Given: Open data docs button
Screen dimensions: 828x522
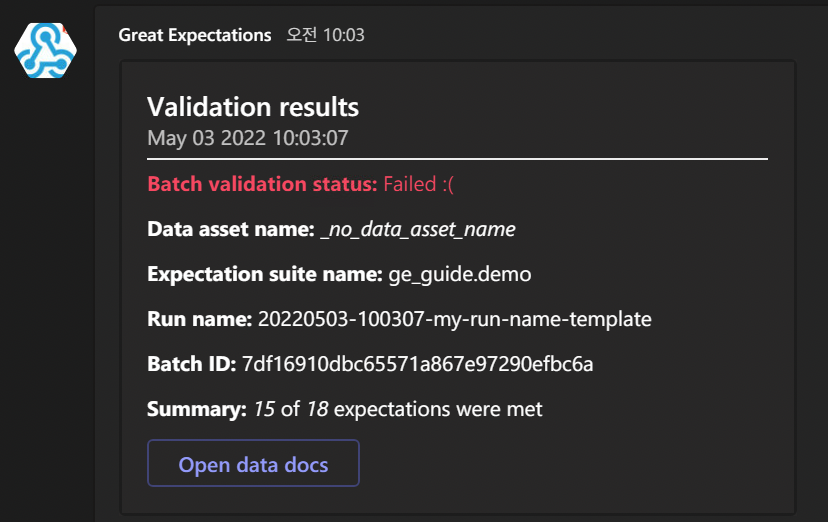Looking at the screenshot, I should 253,463.
